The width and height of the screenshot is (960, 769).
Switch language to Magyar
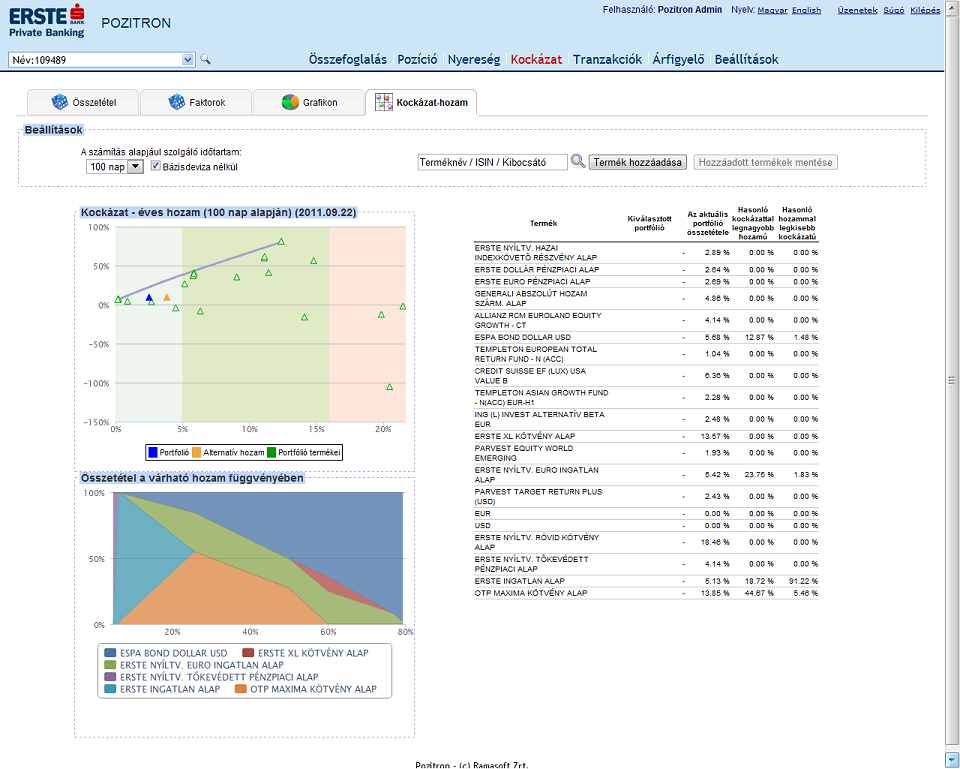pyautogui.click(x=773, y=10)
